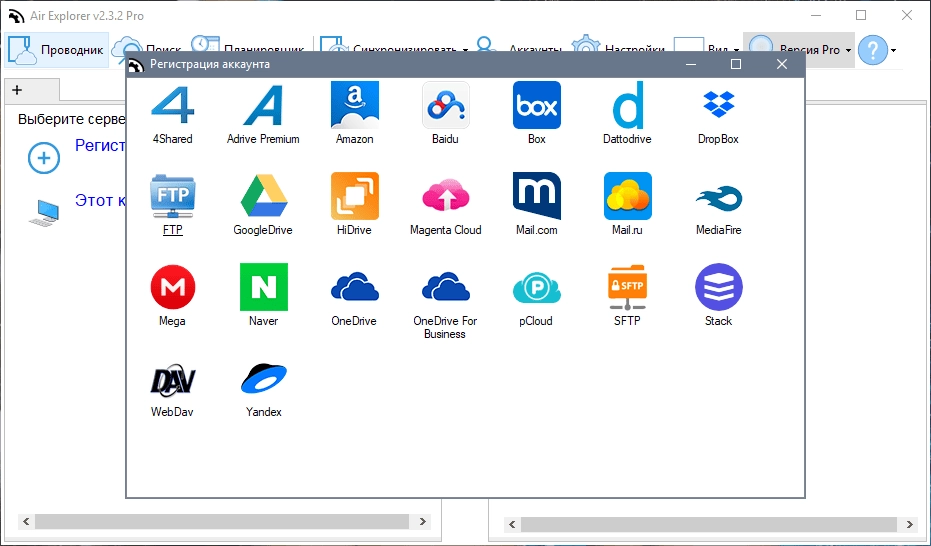Minimize the Регистрация аккаунта dialog
The width and height of the screenshot is (931, 546).
(691, 64)
